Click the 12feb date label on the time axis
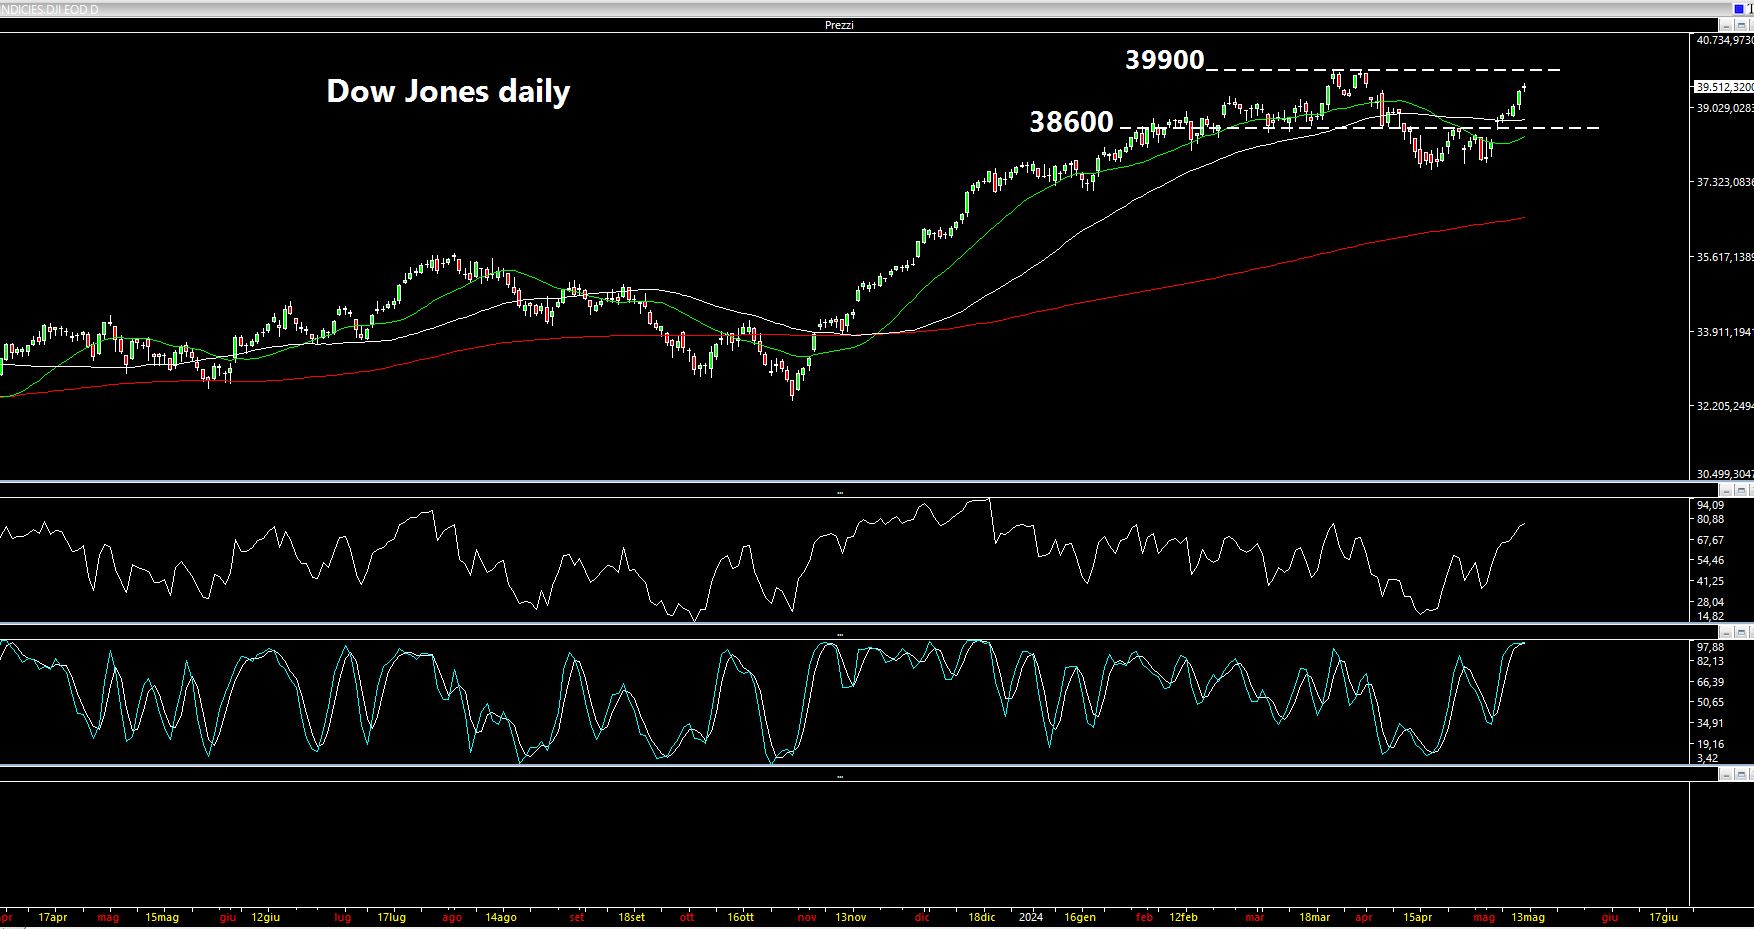Viewport: 1754px width, 929px height. [x=1183, y=917]
